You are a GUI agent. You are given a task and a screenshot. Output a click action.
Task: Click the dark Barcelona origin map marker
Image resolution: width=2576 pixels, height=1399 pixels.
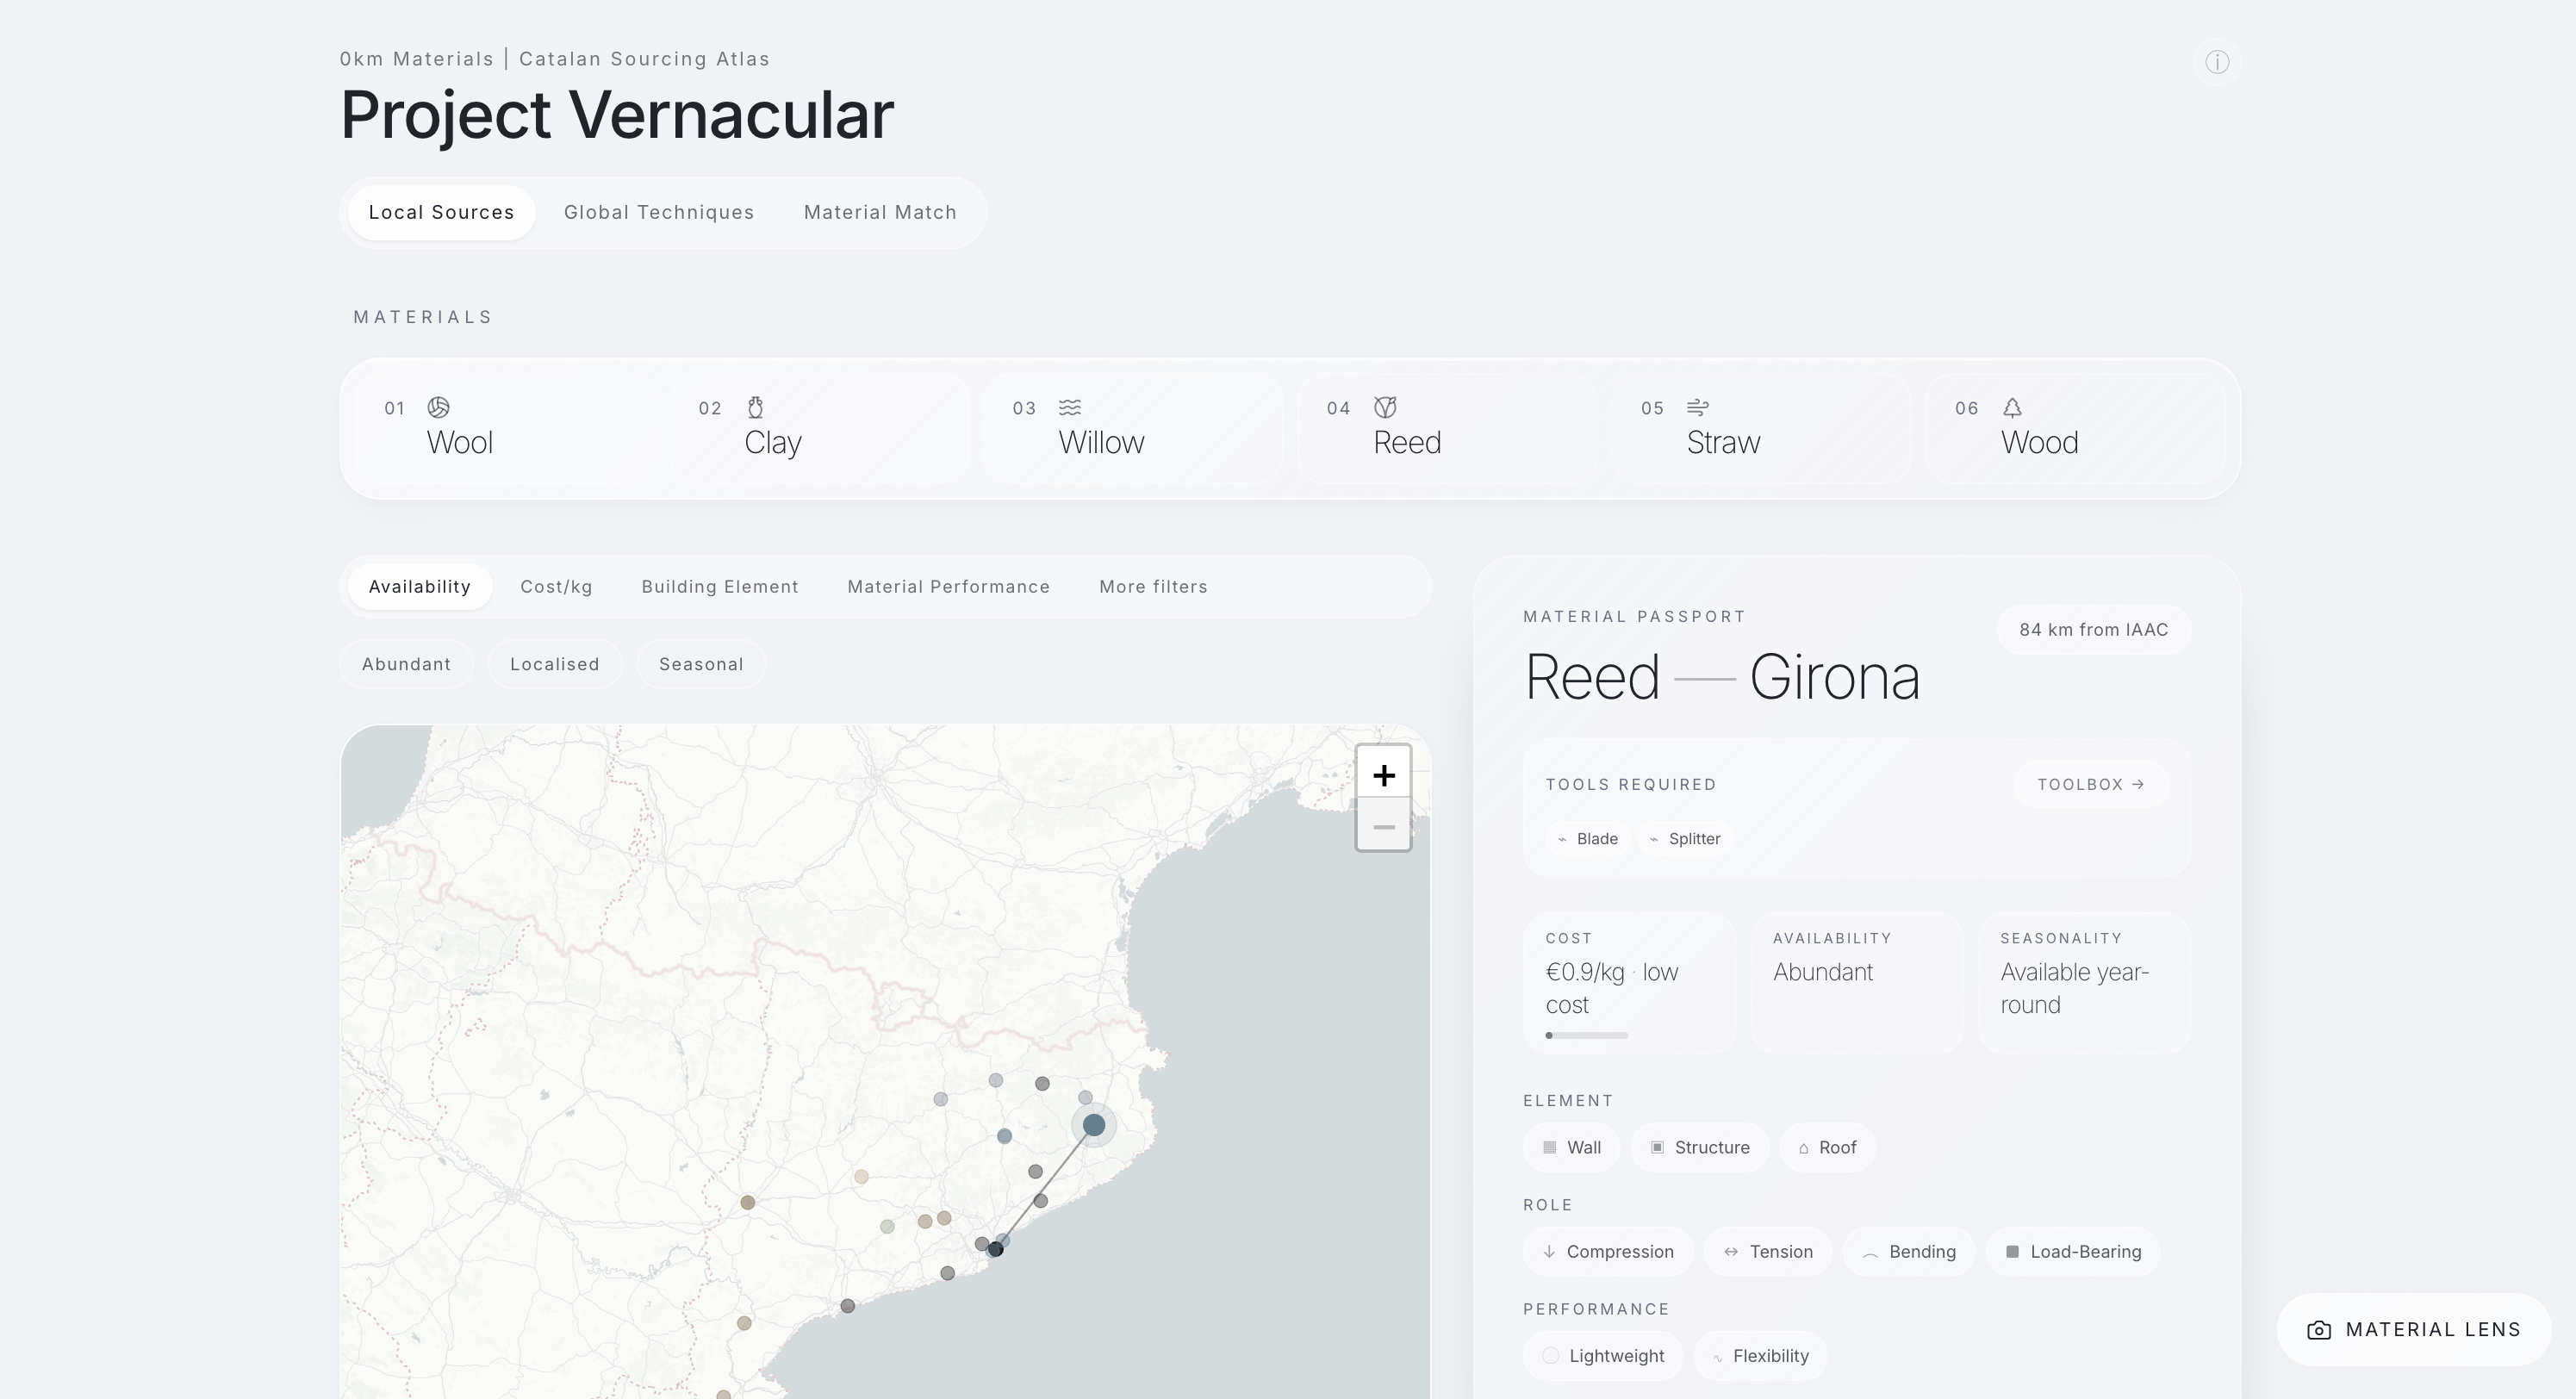[995, 1249]
